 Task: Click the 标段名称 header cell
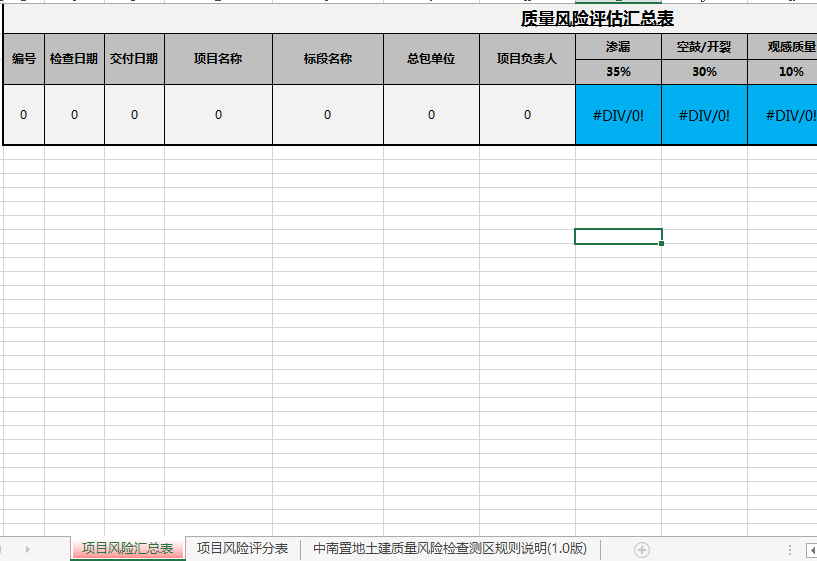click(x=327, y=59)
